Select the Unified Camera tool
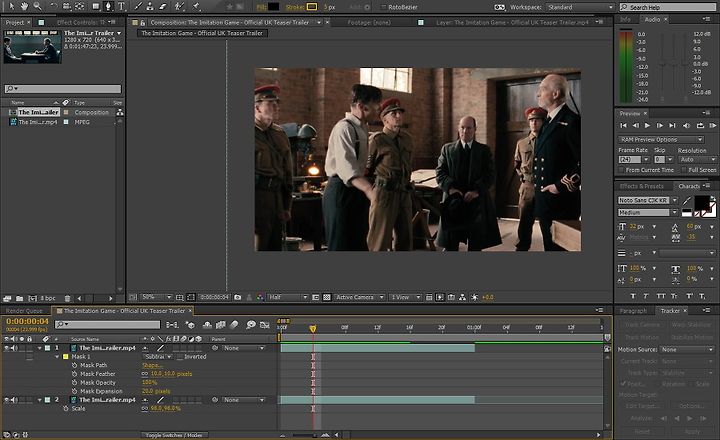This screenshot has width=720, height=440. coord(67,6)
